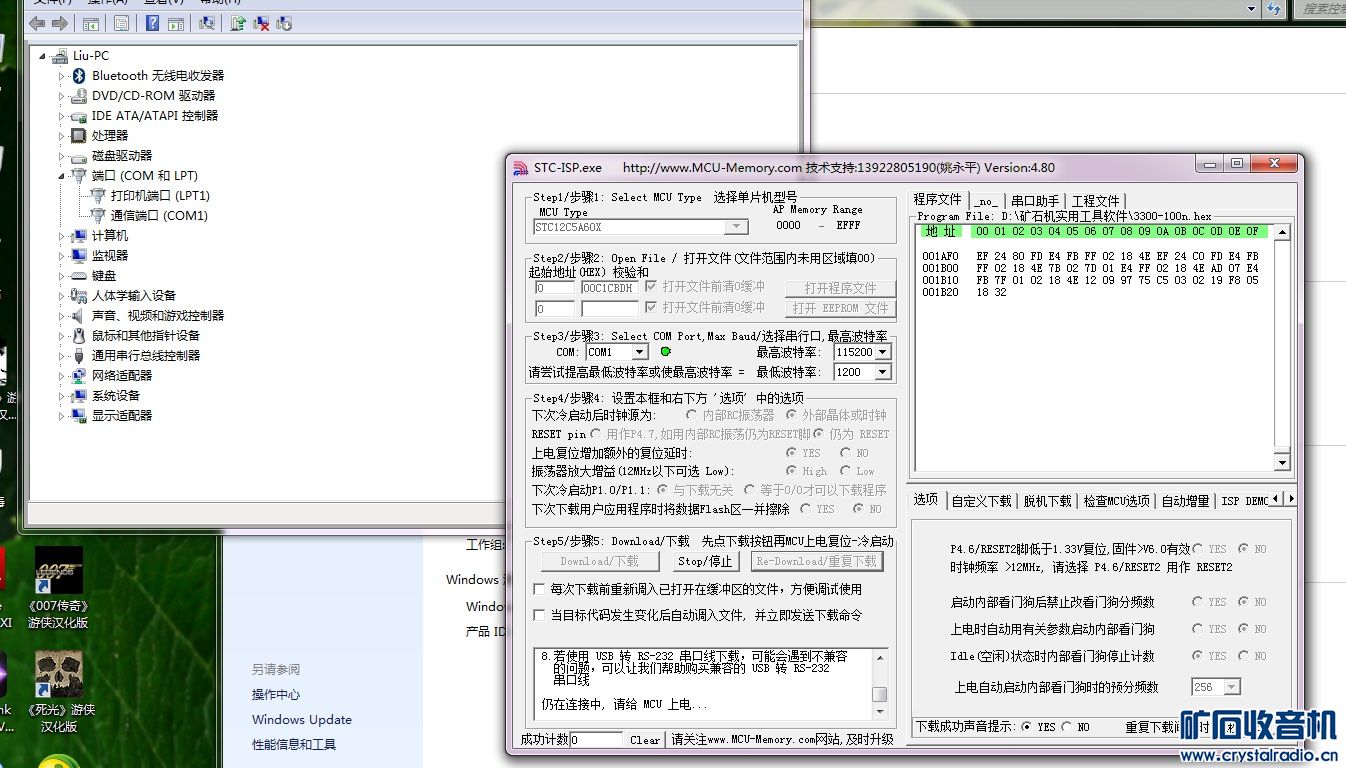Screen dimensions: 1346x768
Task: Toggle the console tree toolbar icon
Action: click(91, 23)
